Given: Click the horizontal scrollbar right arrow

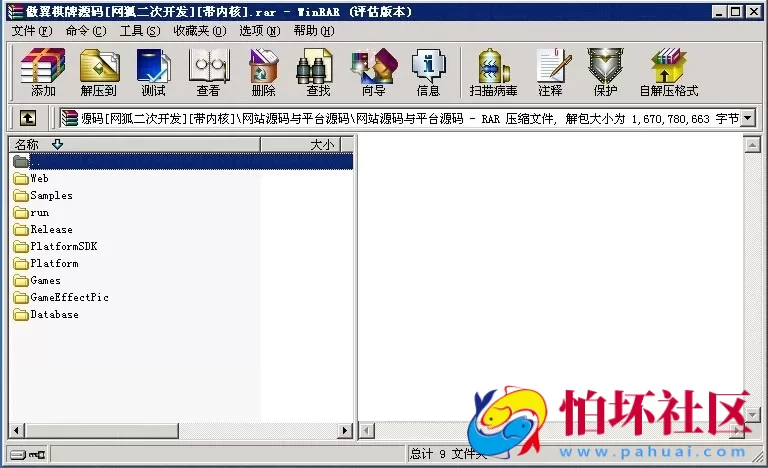Looking at the screenshot, I should [346, 430].
